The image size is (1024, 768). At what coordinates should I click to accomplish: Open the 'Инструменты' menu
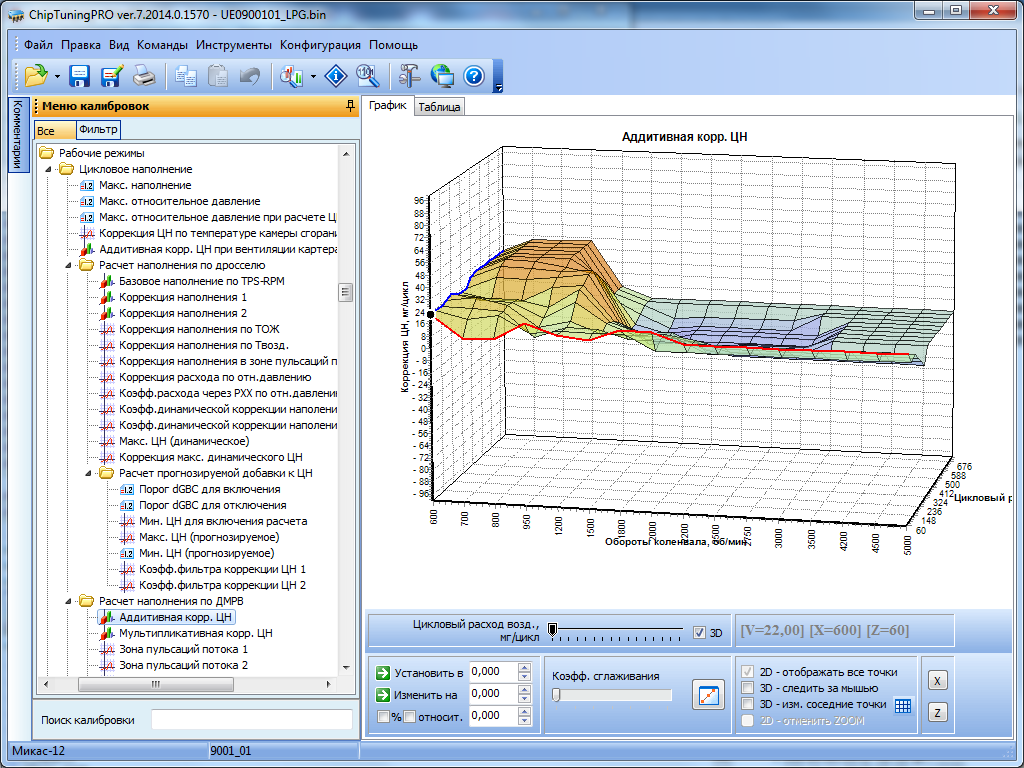[x=234, y=45]
